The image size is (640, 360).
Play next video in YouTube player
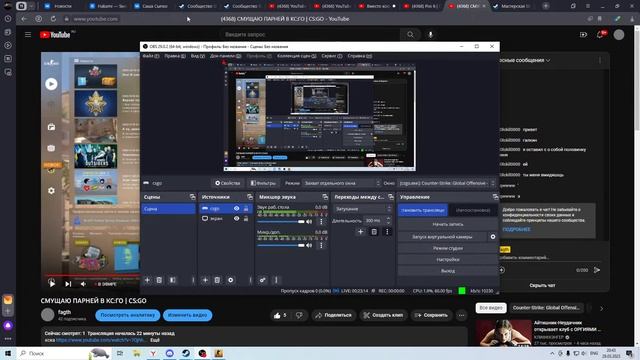click(x=68, y=284)
